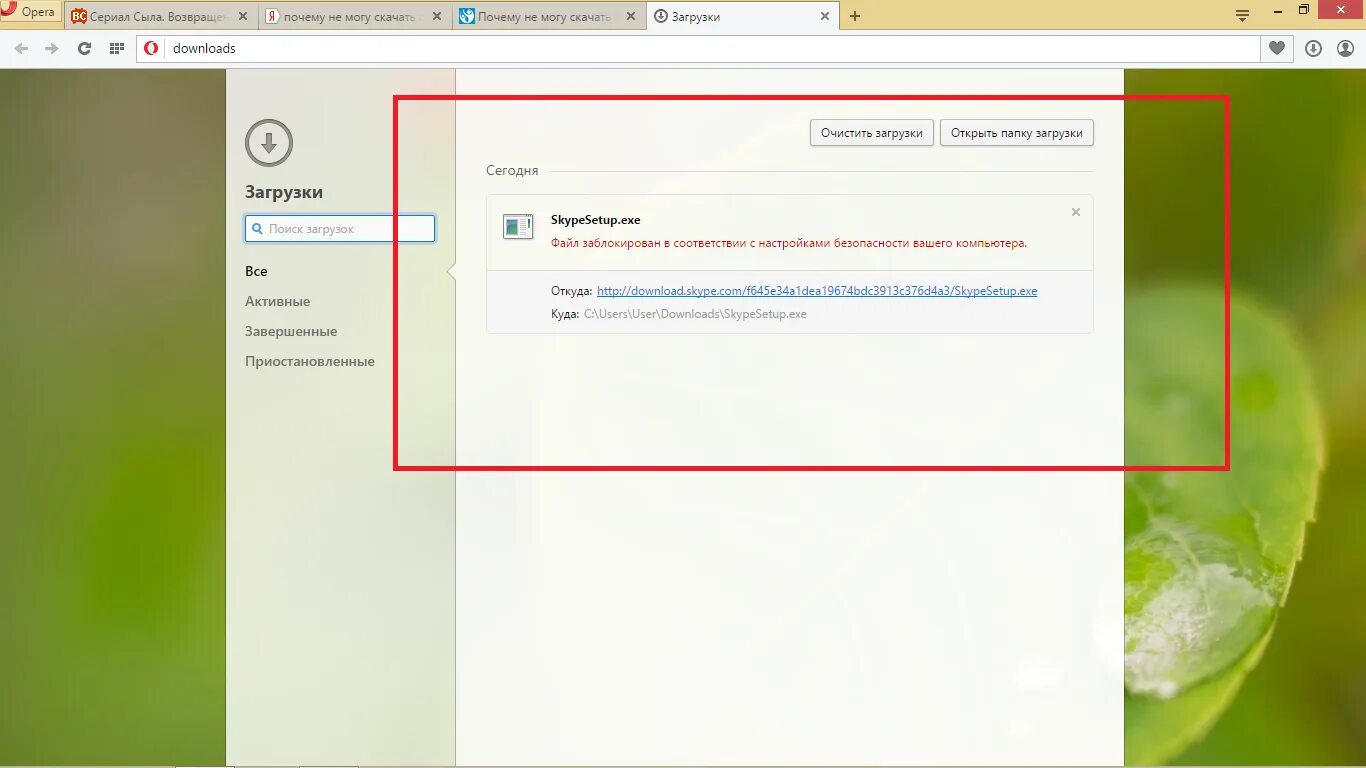1366x768 pixels.
Task: Restore down the Opera window
Action: coord(1304,10)
